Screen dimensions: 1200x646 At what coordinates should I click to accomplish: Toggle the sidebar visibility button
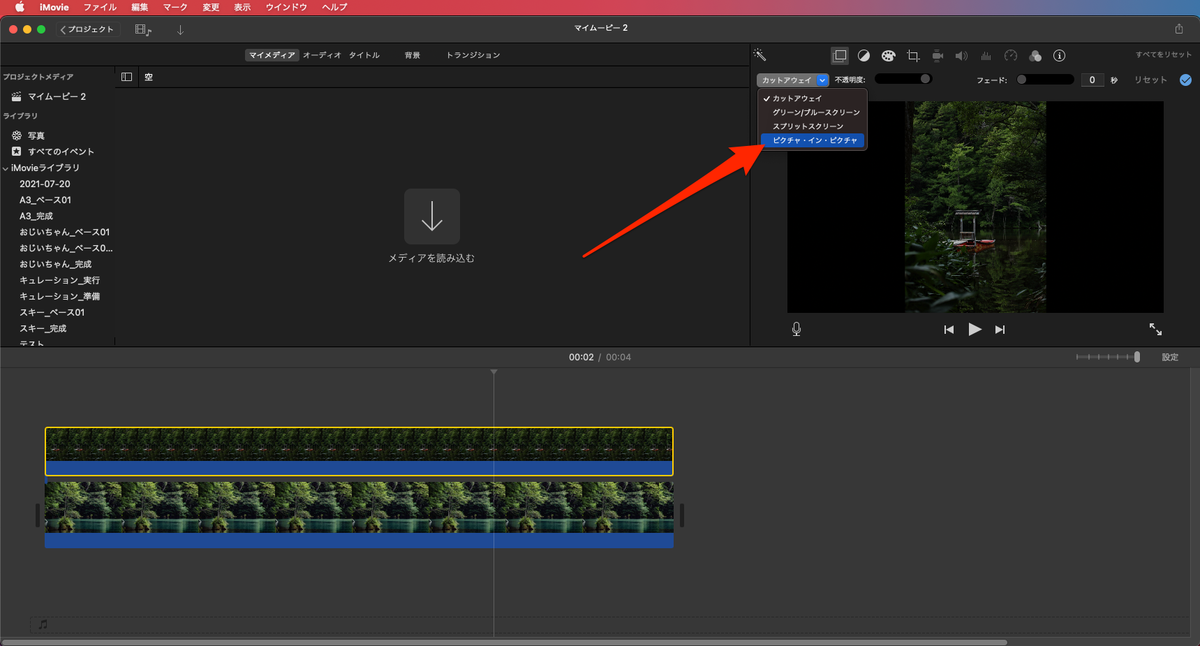pos(127,77)
